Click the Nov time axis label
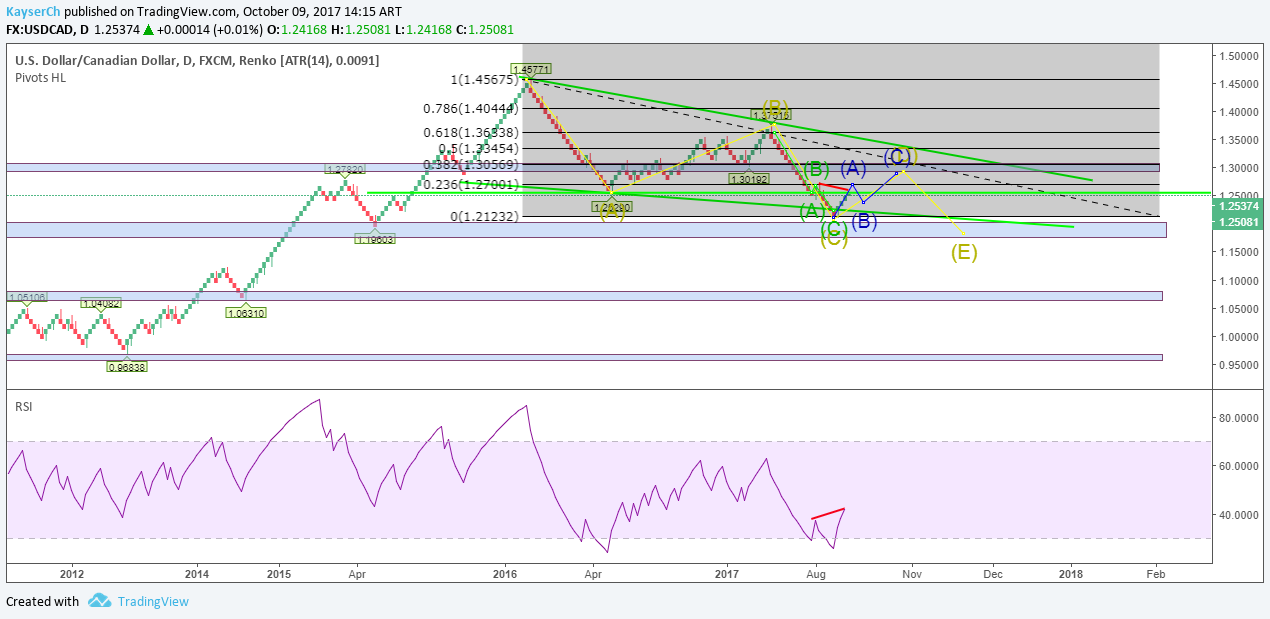Viewport: 1270px width, 619px height. 911,574
